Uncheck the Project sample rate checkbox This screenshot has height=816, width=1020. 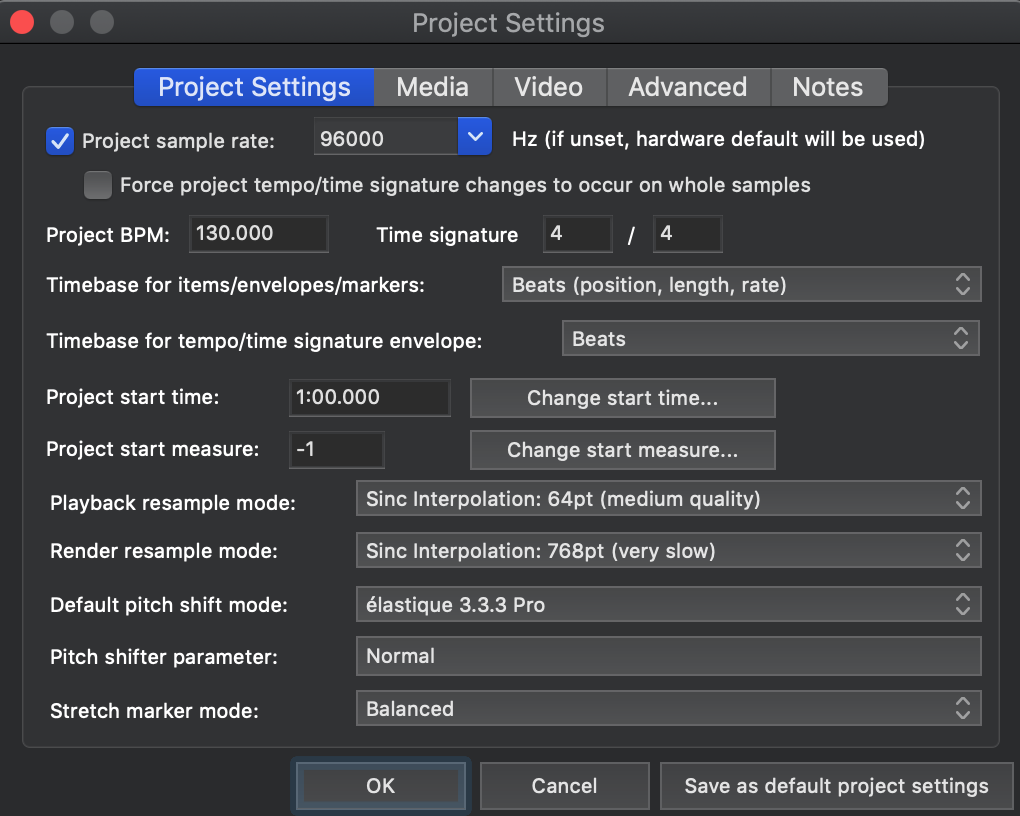[x=60, y=141]
